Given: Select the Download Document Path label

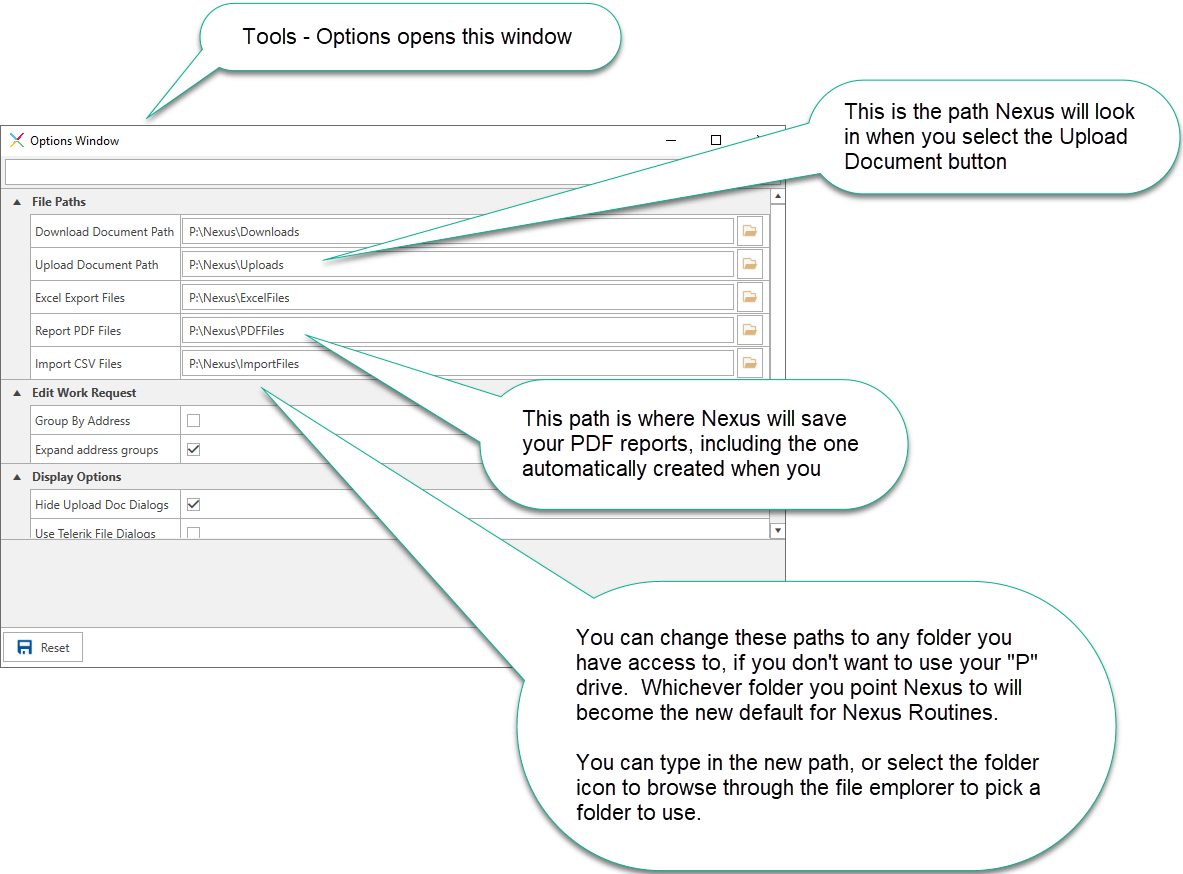Looking at the screenshot, I should [104, 232].
